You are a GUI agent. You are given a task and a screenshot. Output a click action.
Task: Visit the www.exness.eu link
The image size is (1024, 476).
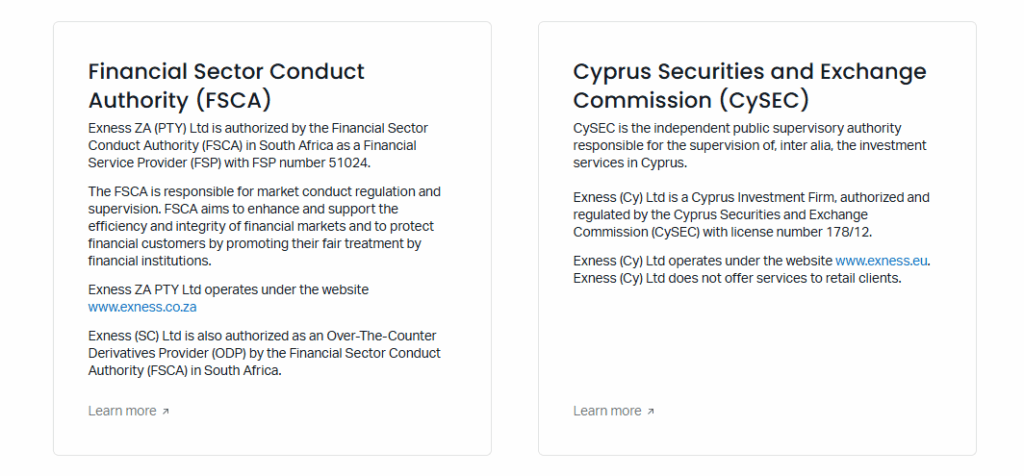(882, 260)
